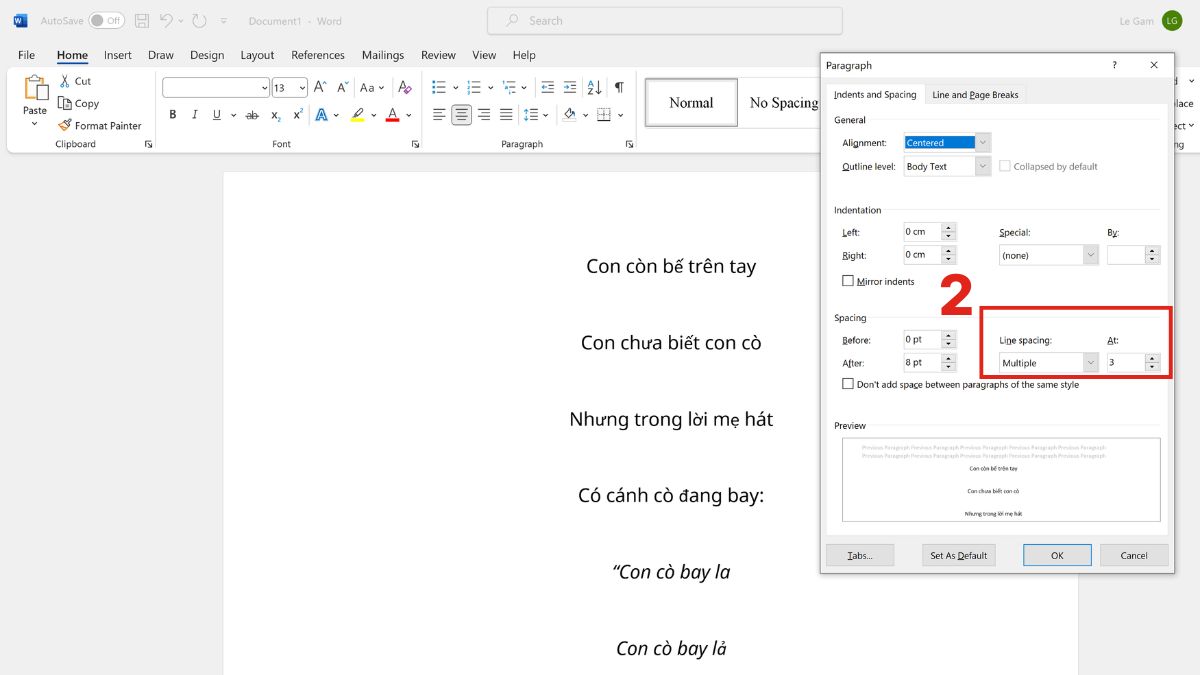Click the Decrease Indent icon
Viewport: 1200px width, 675px height.
548,88
